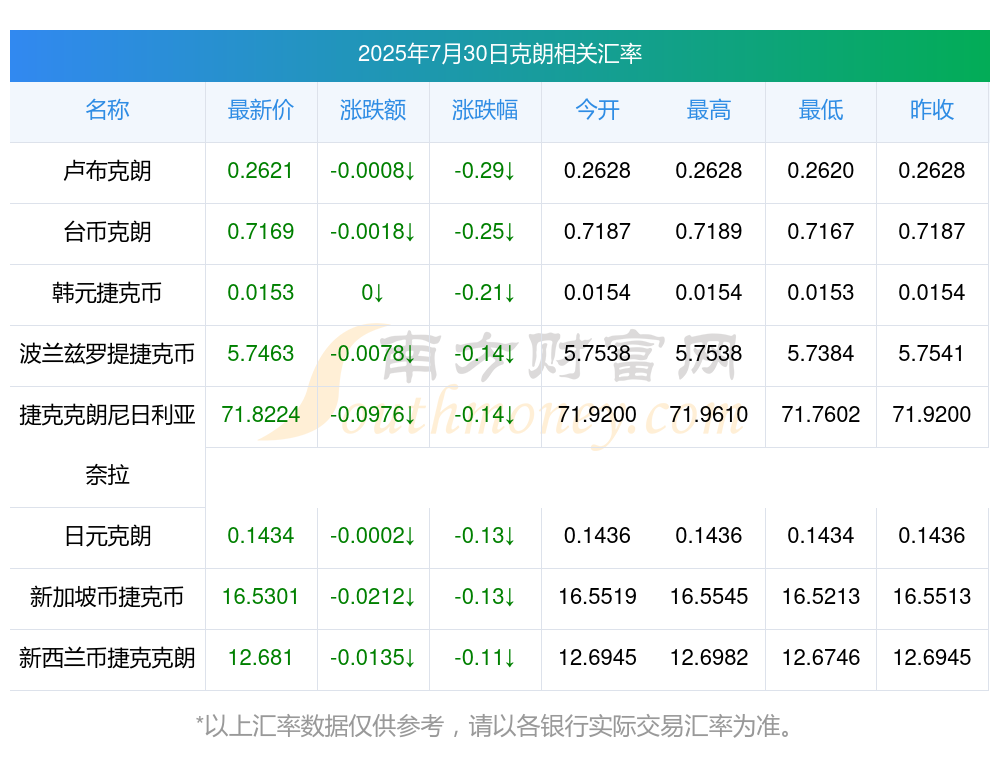The height and width of the screenshot is (757, 1000).
Task: Open the 日元克朗 row name
Action: [x=107, y=536]
